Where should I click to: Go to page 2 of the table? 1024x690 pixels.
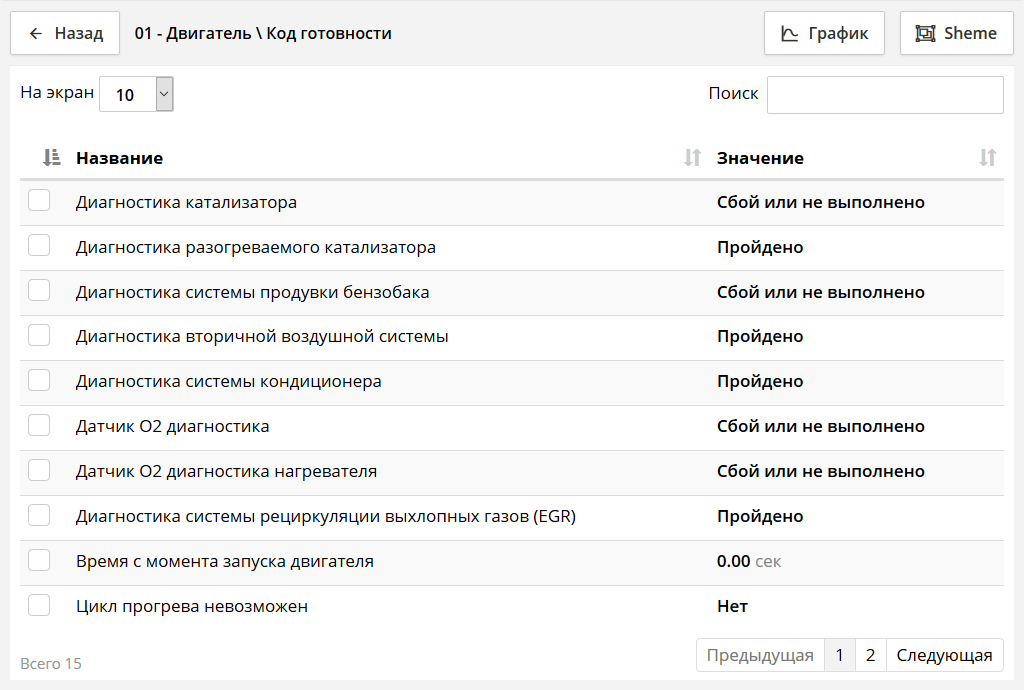870,655
